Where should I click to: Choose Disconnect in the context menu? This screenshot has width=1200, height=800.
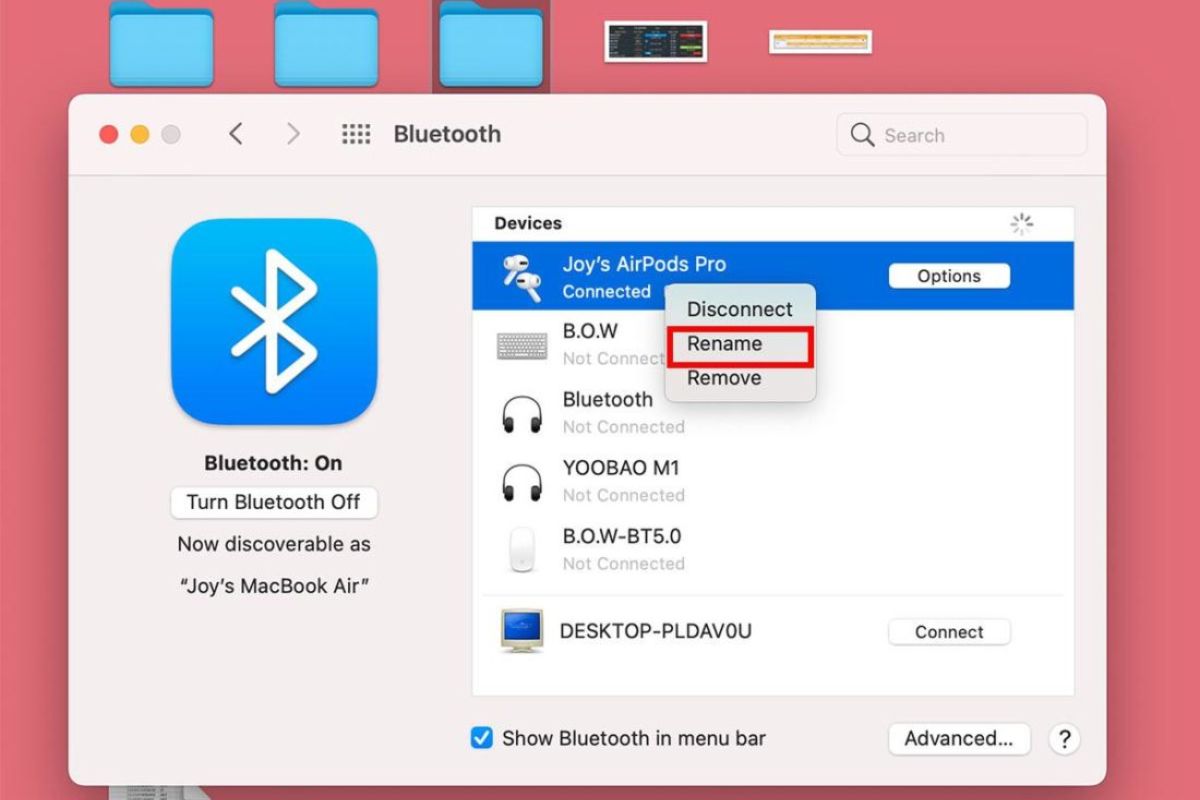pos(740,309)
